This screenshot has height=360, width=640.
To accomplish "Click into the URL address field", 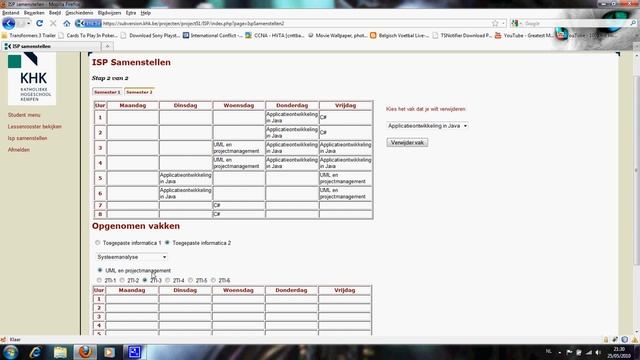I will point(296,23).
